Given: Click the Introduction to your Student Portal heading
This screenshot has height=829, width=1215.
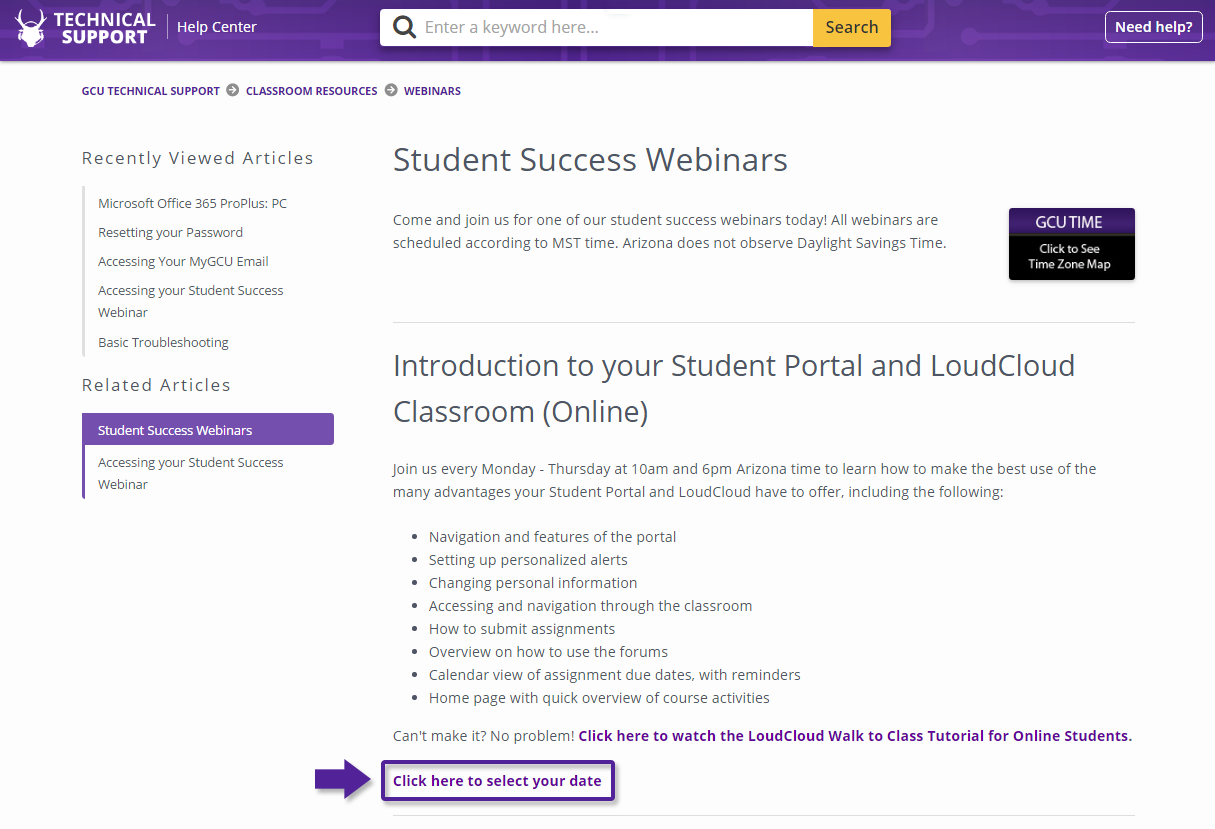Looking at the screenshot, I should click(734, 388).
